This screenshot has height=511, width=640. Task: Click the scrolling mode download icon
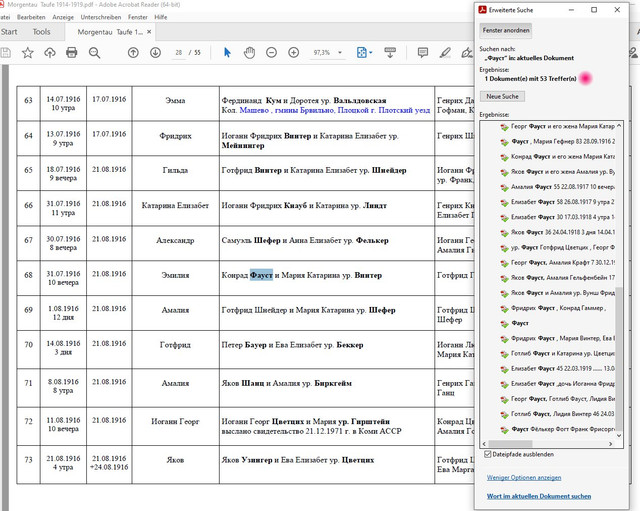[x=390, y=53]
